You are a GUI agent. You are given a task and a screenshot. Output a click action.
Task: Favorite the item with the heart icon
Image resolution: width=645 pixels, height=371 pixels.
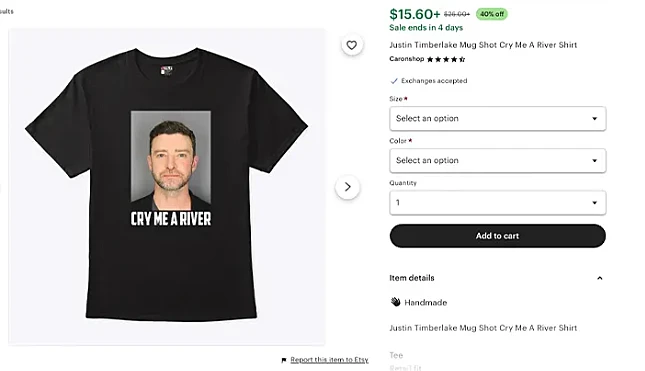(x=351, y=45)
